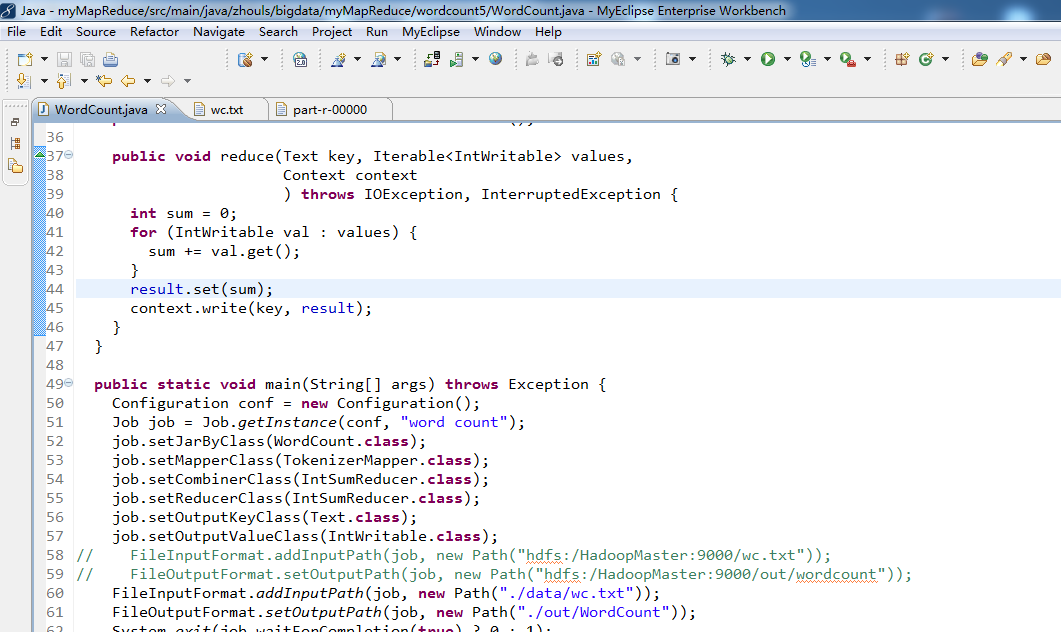Screen dimensions: 1061x632
Task: Click the Open Task folder icon
Action: [1043, 60]
